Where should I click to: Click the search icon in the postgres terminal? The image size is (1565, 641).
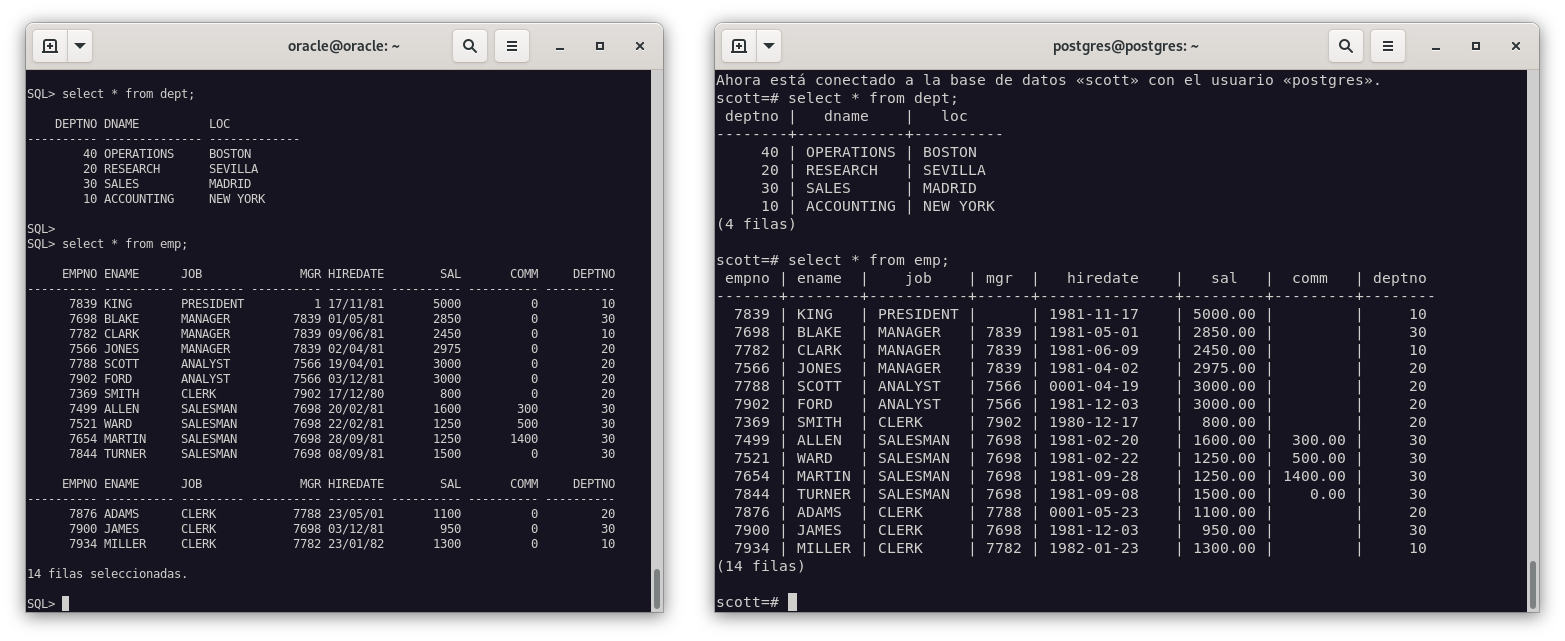[1346, 46]
